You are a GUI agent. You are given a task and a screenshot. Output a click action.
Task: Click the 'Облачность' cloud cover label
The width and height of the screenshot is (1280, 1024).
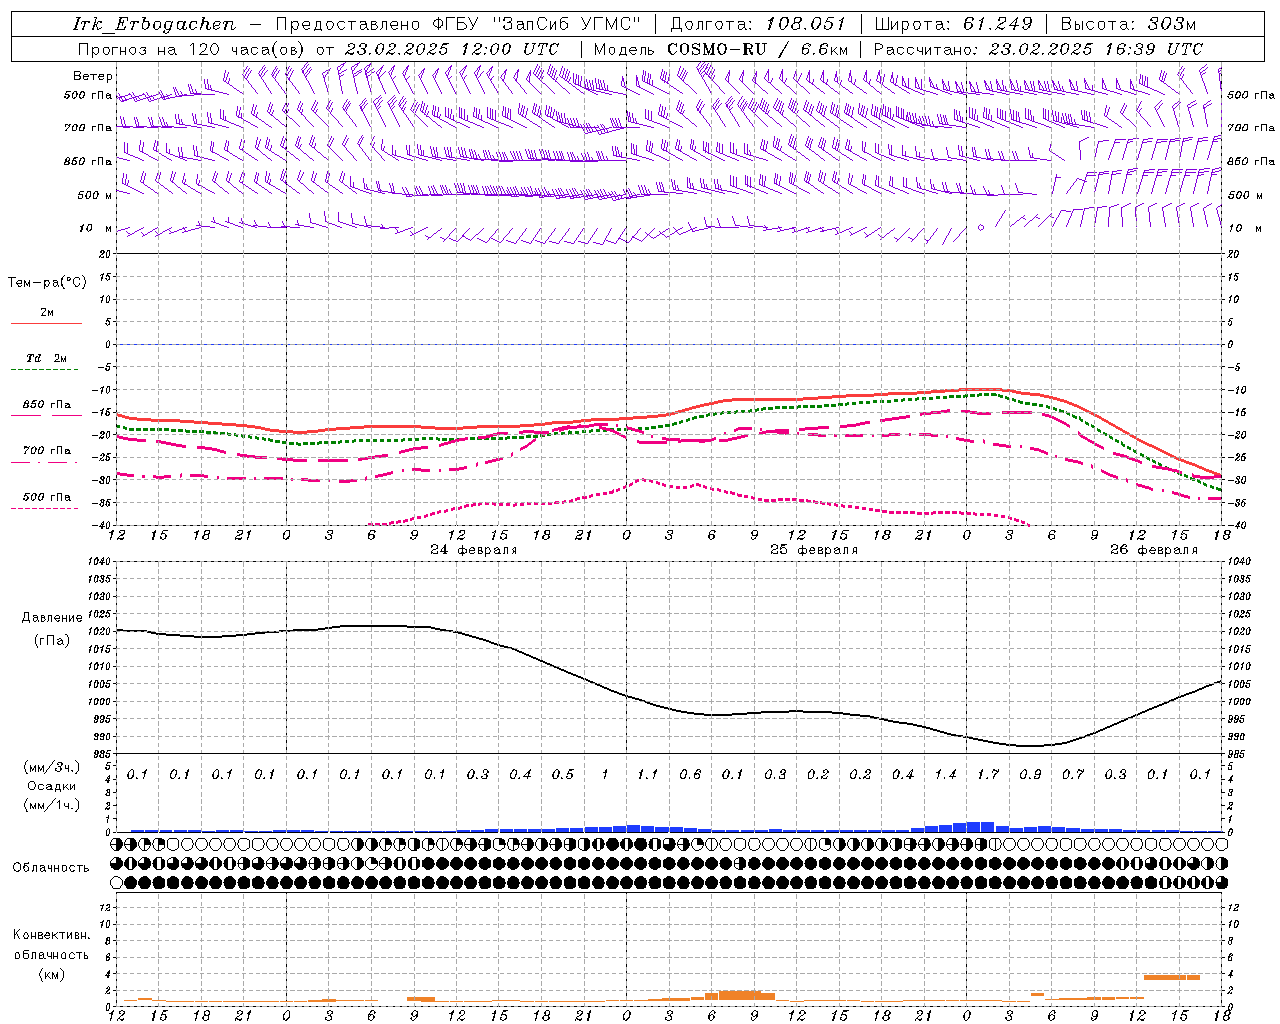pyautogui.click(x=51, y=868)
